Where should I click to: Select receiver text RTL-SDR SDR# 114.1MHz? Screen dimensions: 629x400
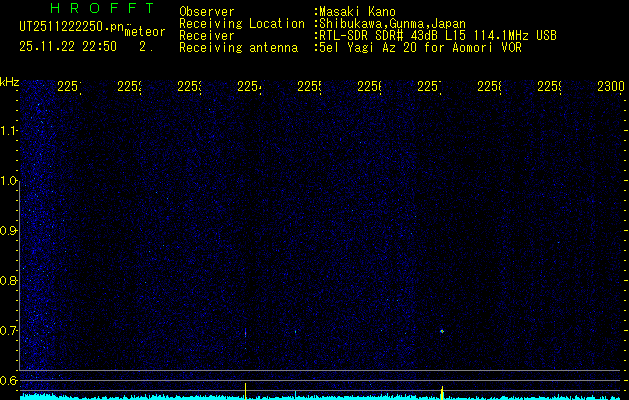[438, 36]
